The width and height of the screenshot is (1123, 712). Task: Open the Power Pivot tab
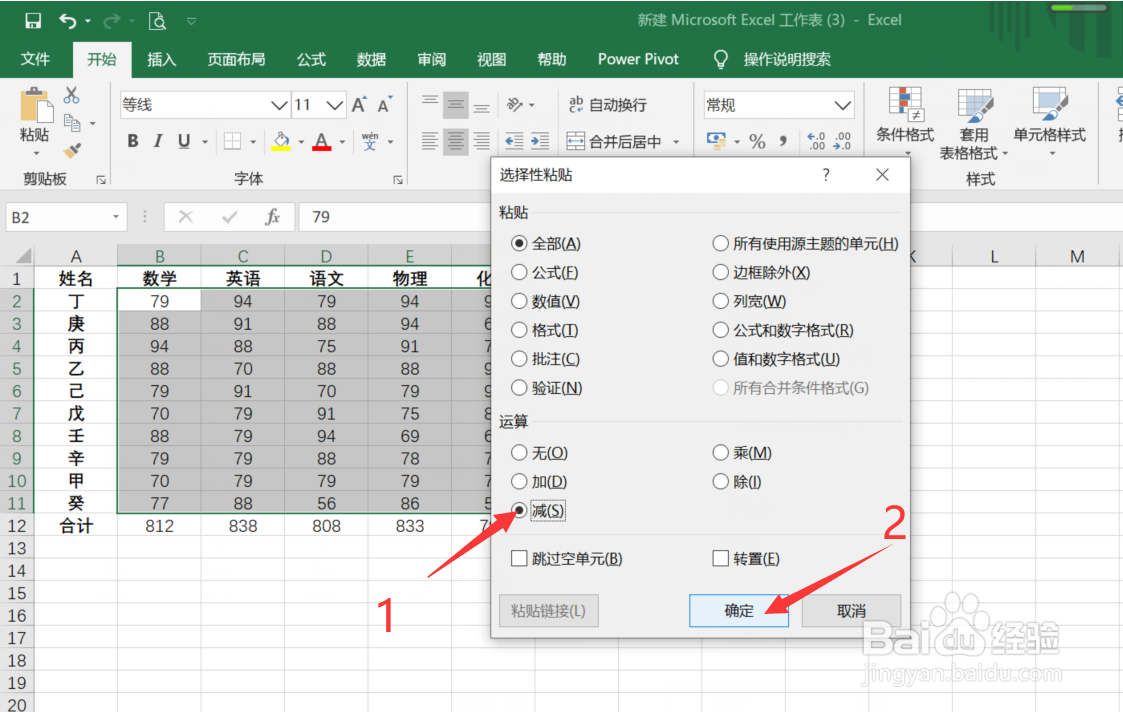click(637, 59)
